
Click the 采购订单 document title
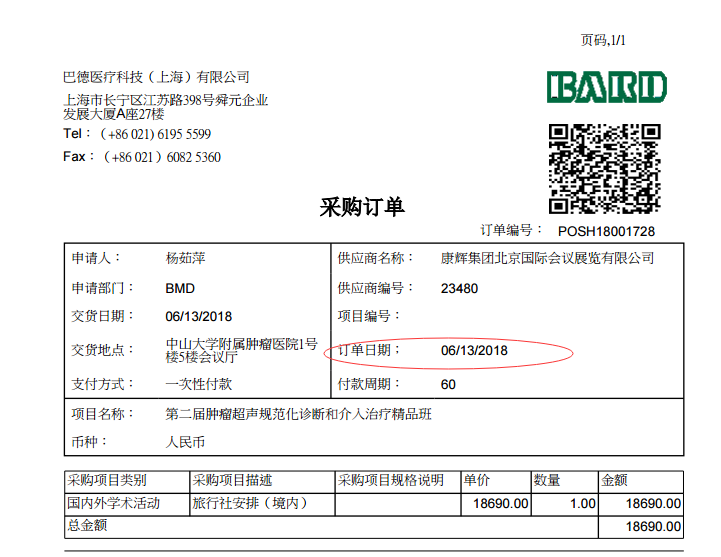coord(361,207)
